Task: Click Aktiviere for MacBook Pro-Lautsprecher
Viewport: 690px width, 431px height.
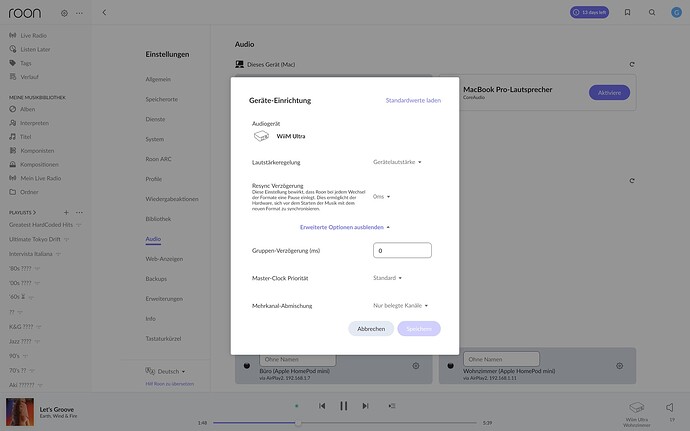Action: click(x=609, y=92)
